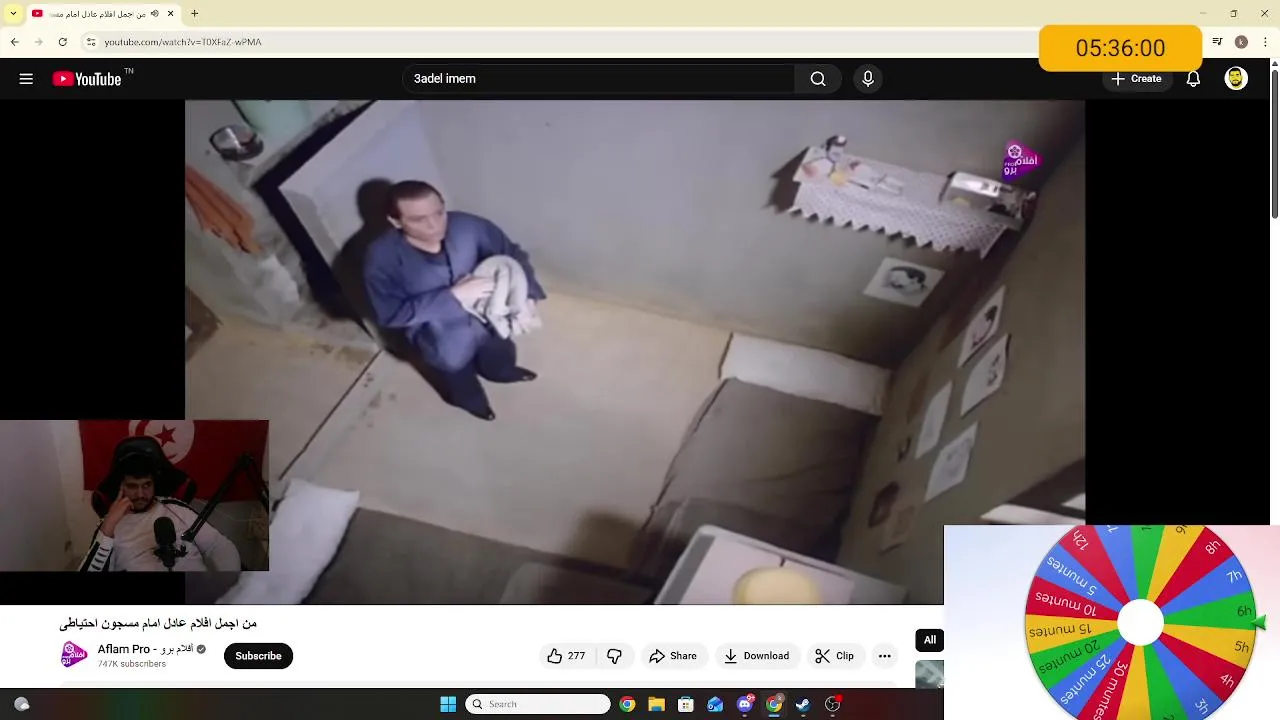Open Discord from taskbar
1280x720 pixels.
pyautogui.click(x=745, y=704)
